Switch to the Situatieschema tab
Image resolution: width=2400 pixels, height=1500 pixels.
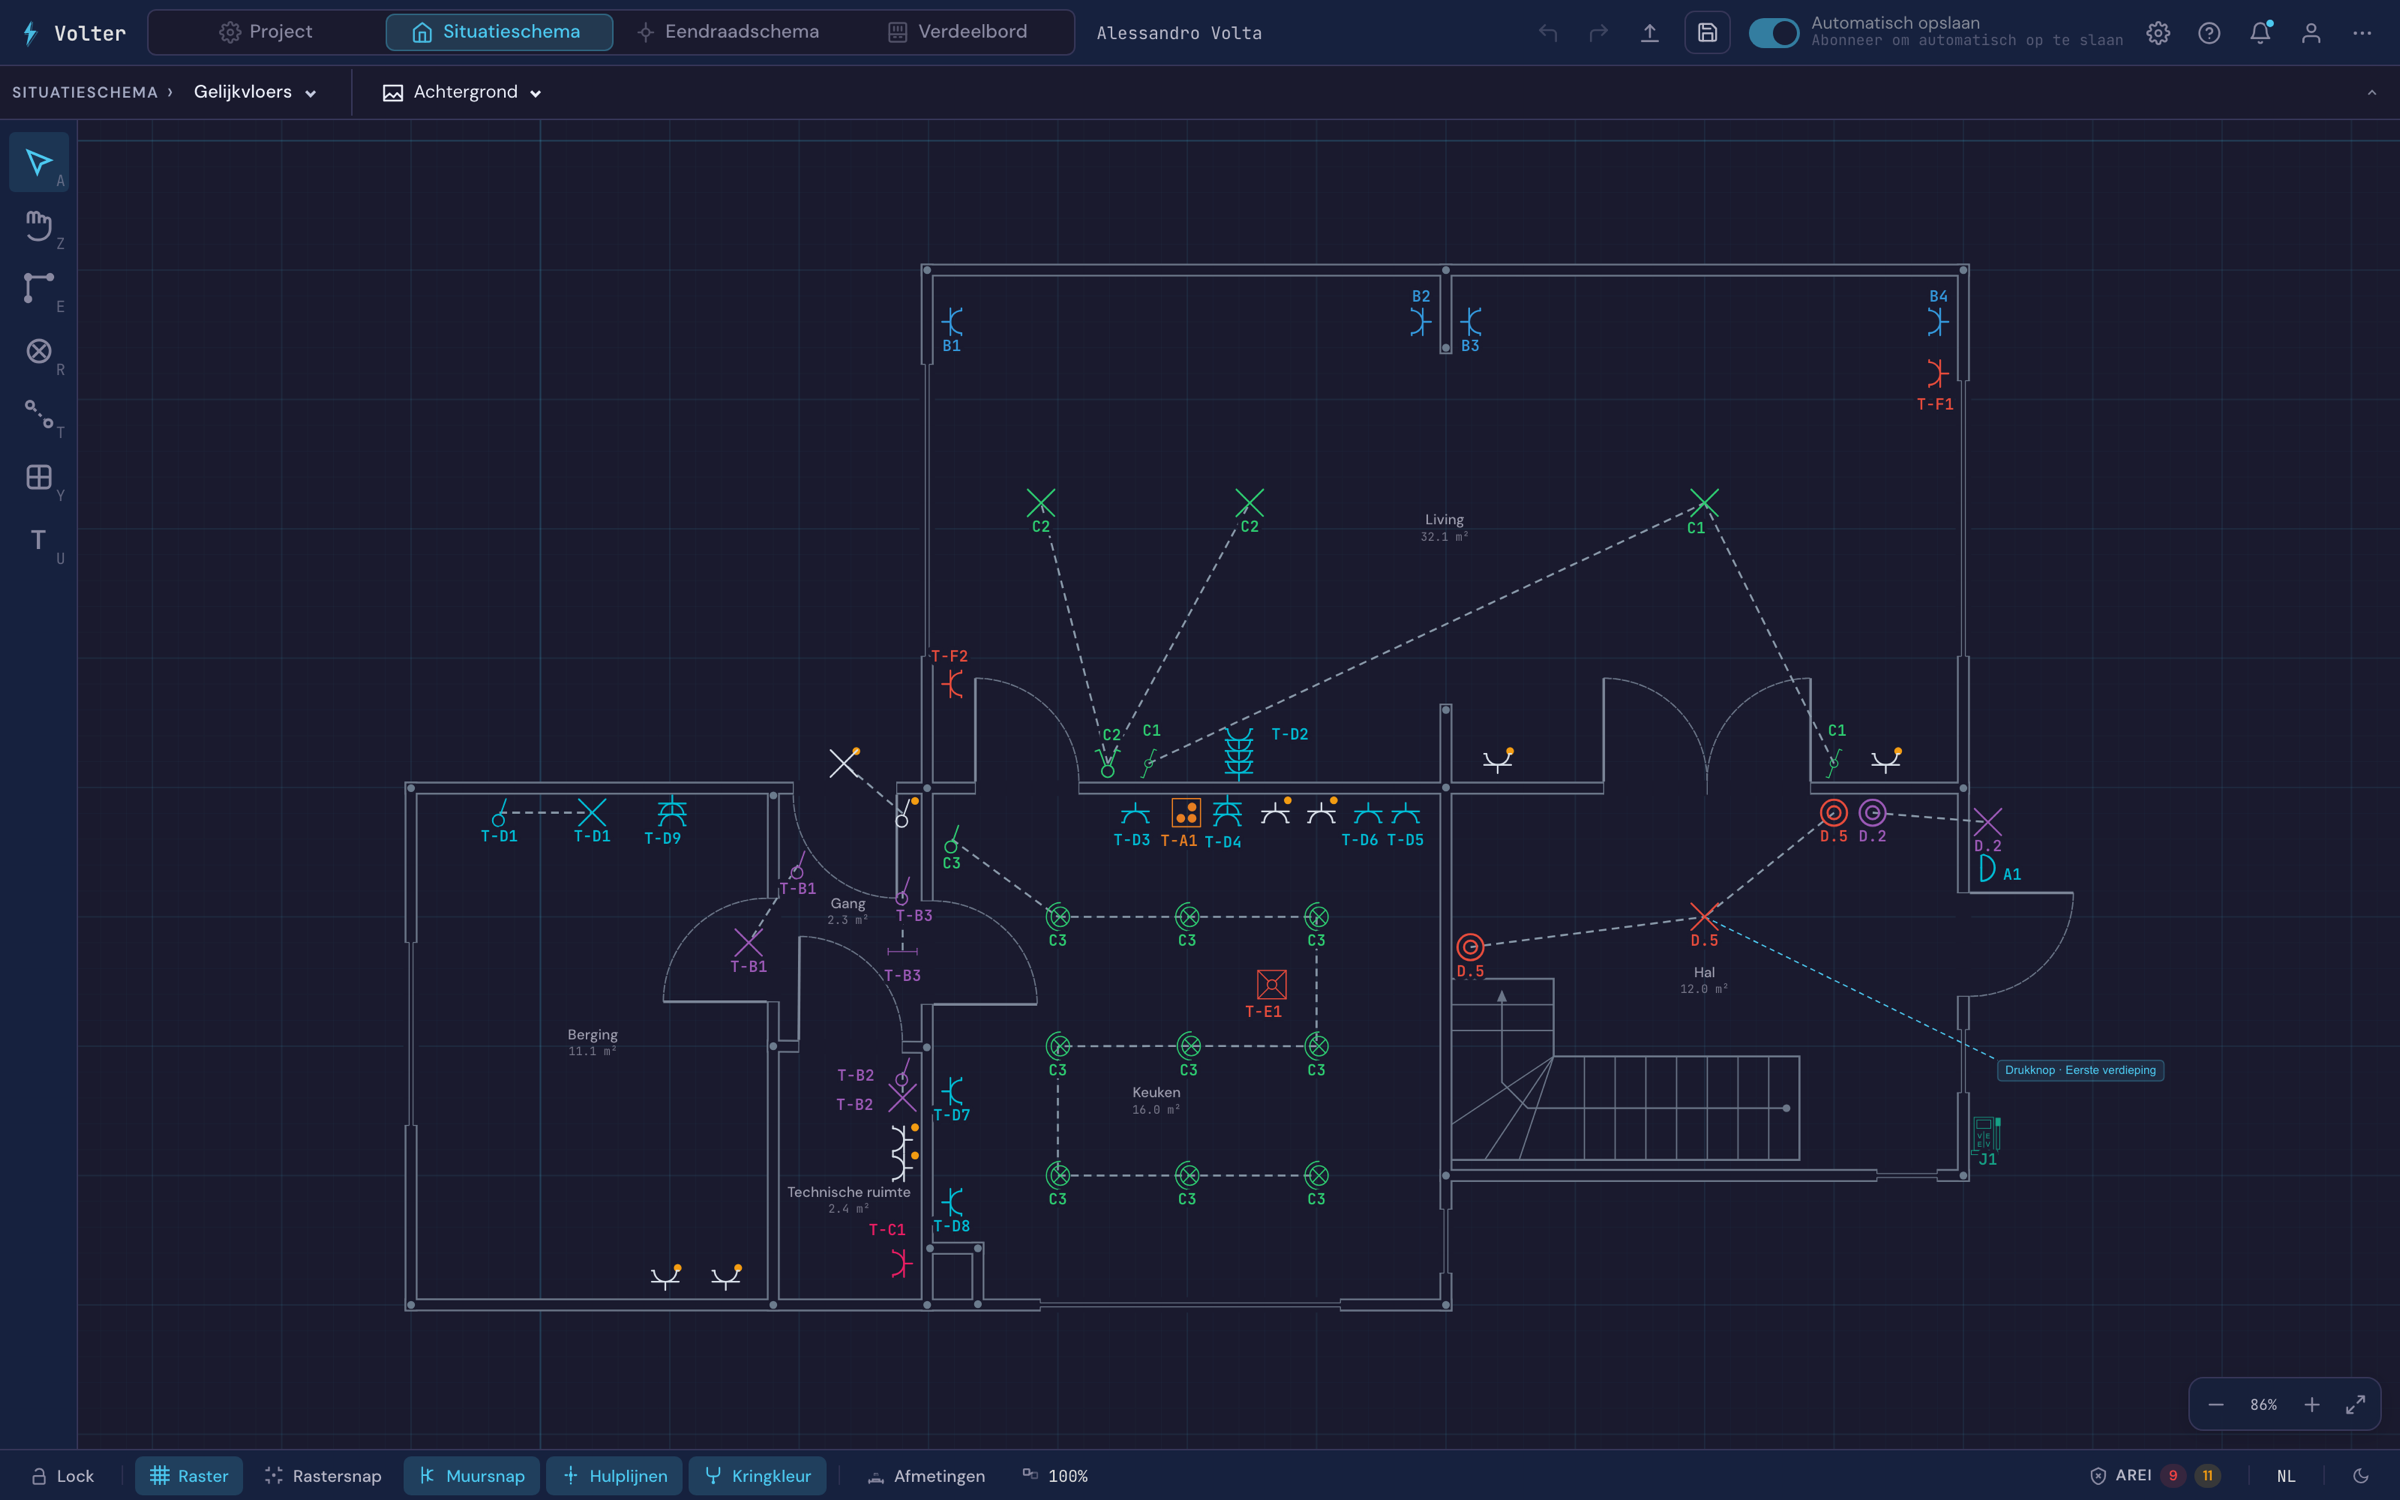(498, 32)
